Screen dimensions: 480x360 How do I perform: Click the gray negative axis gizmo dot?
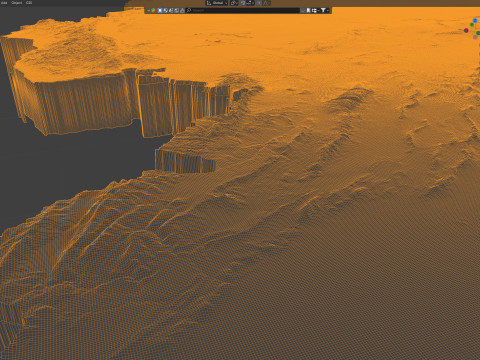click(475, 37)
